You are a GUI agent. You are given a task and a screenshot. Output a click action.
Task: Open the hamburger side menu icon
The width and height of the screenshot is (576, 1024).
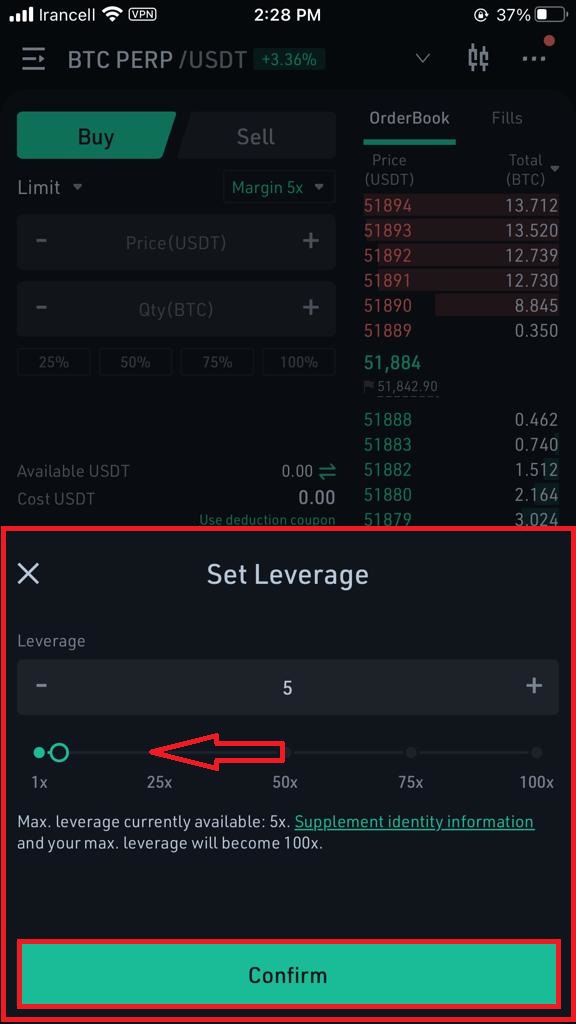point(34,59)
